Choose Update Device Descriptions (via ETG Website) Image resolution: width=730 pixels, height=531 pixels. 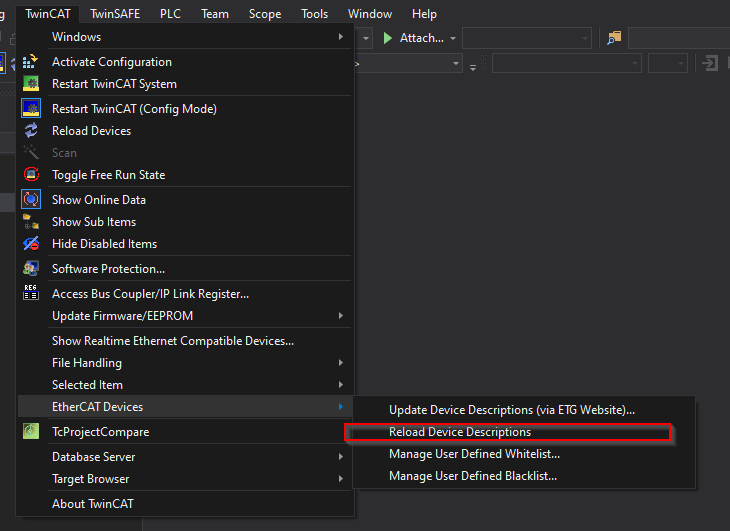[524, 410]
